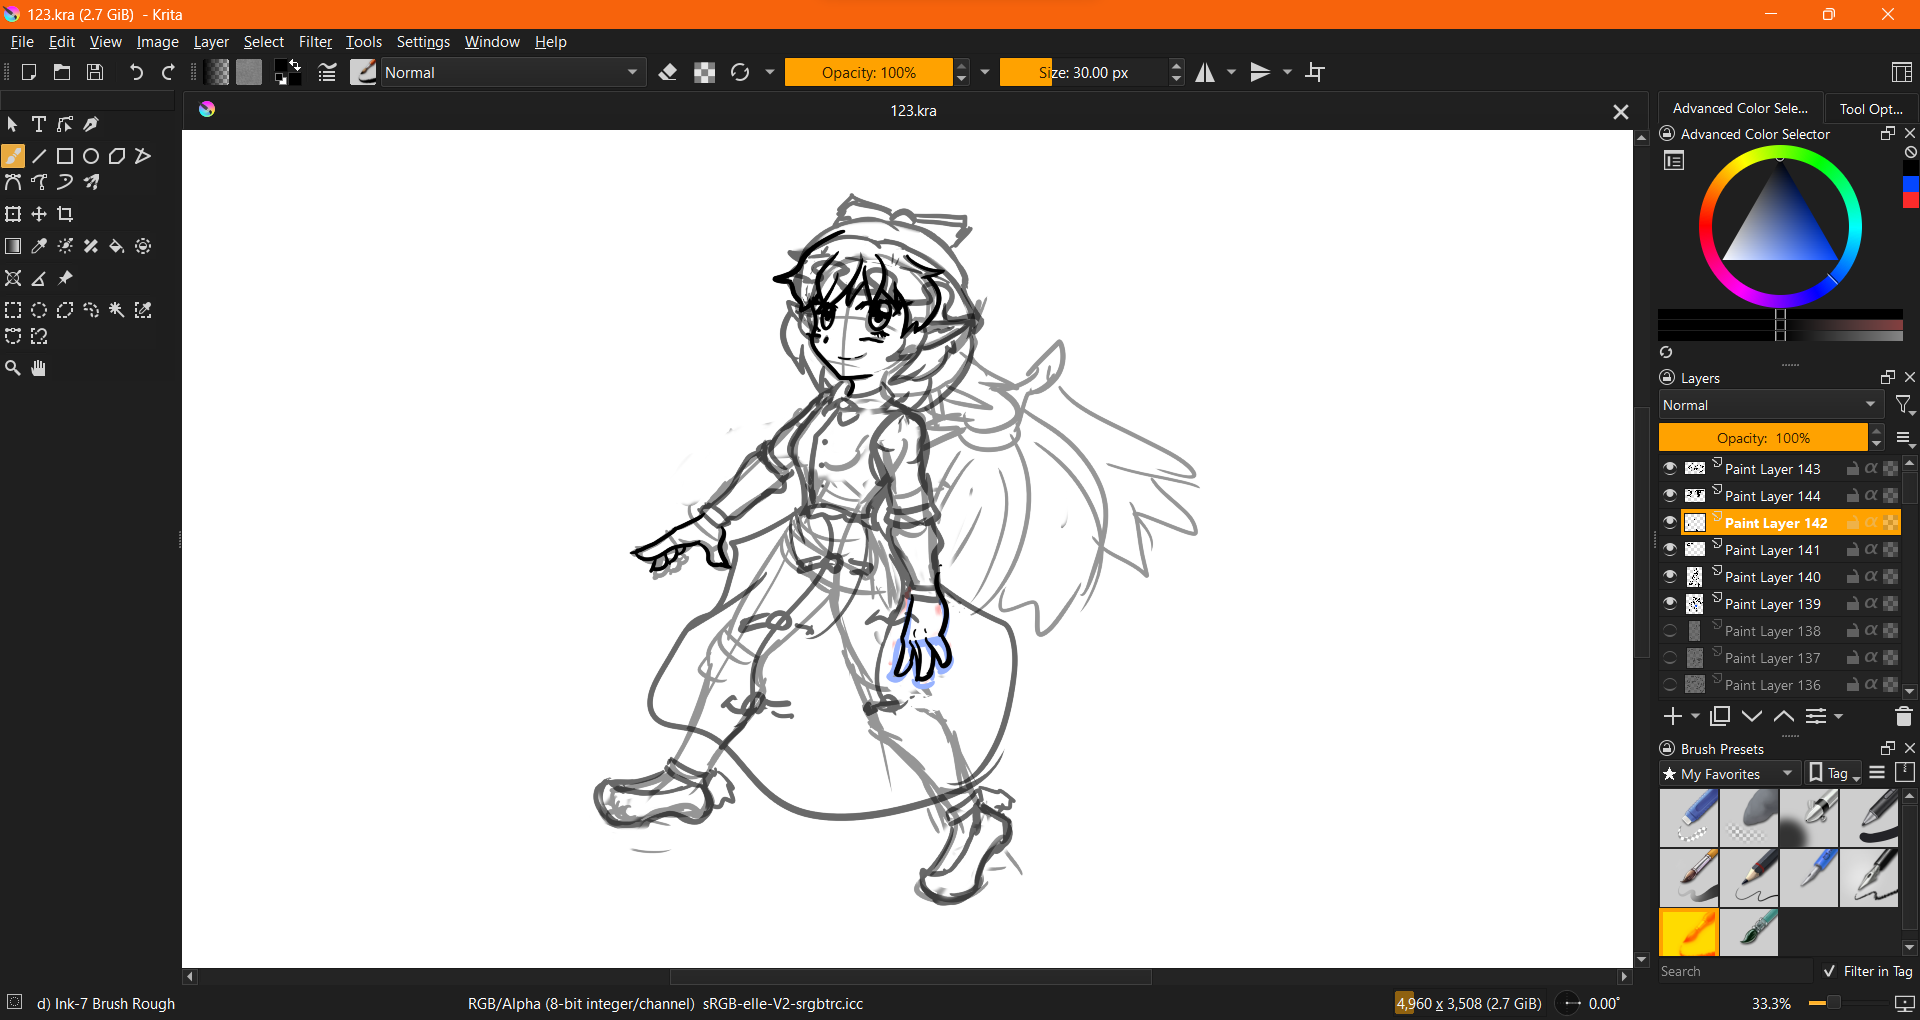Close the 123.kra document tab
The height and width of the screenshot is (1020, 1920).
pos(1621,112)
